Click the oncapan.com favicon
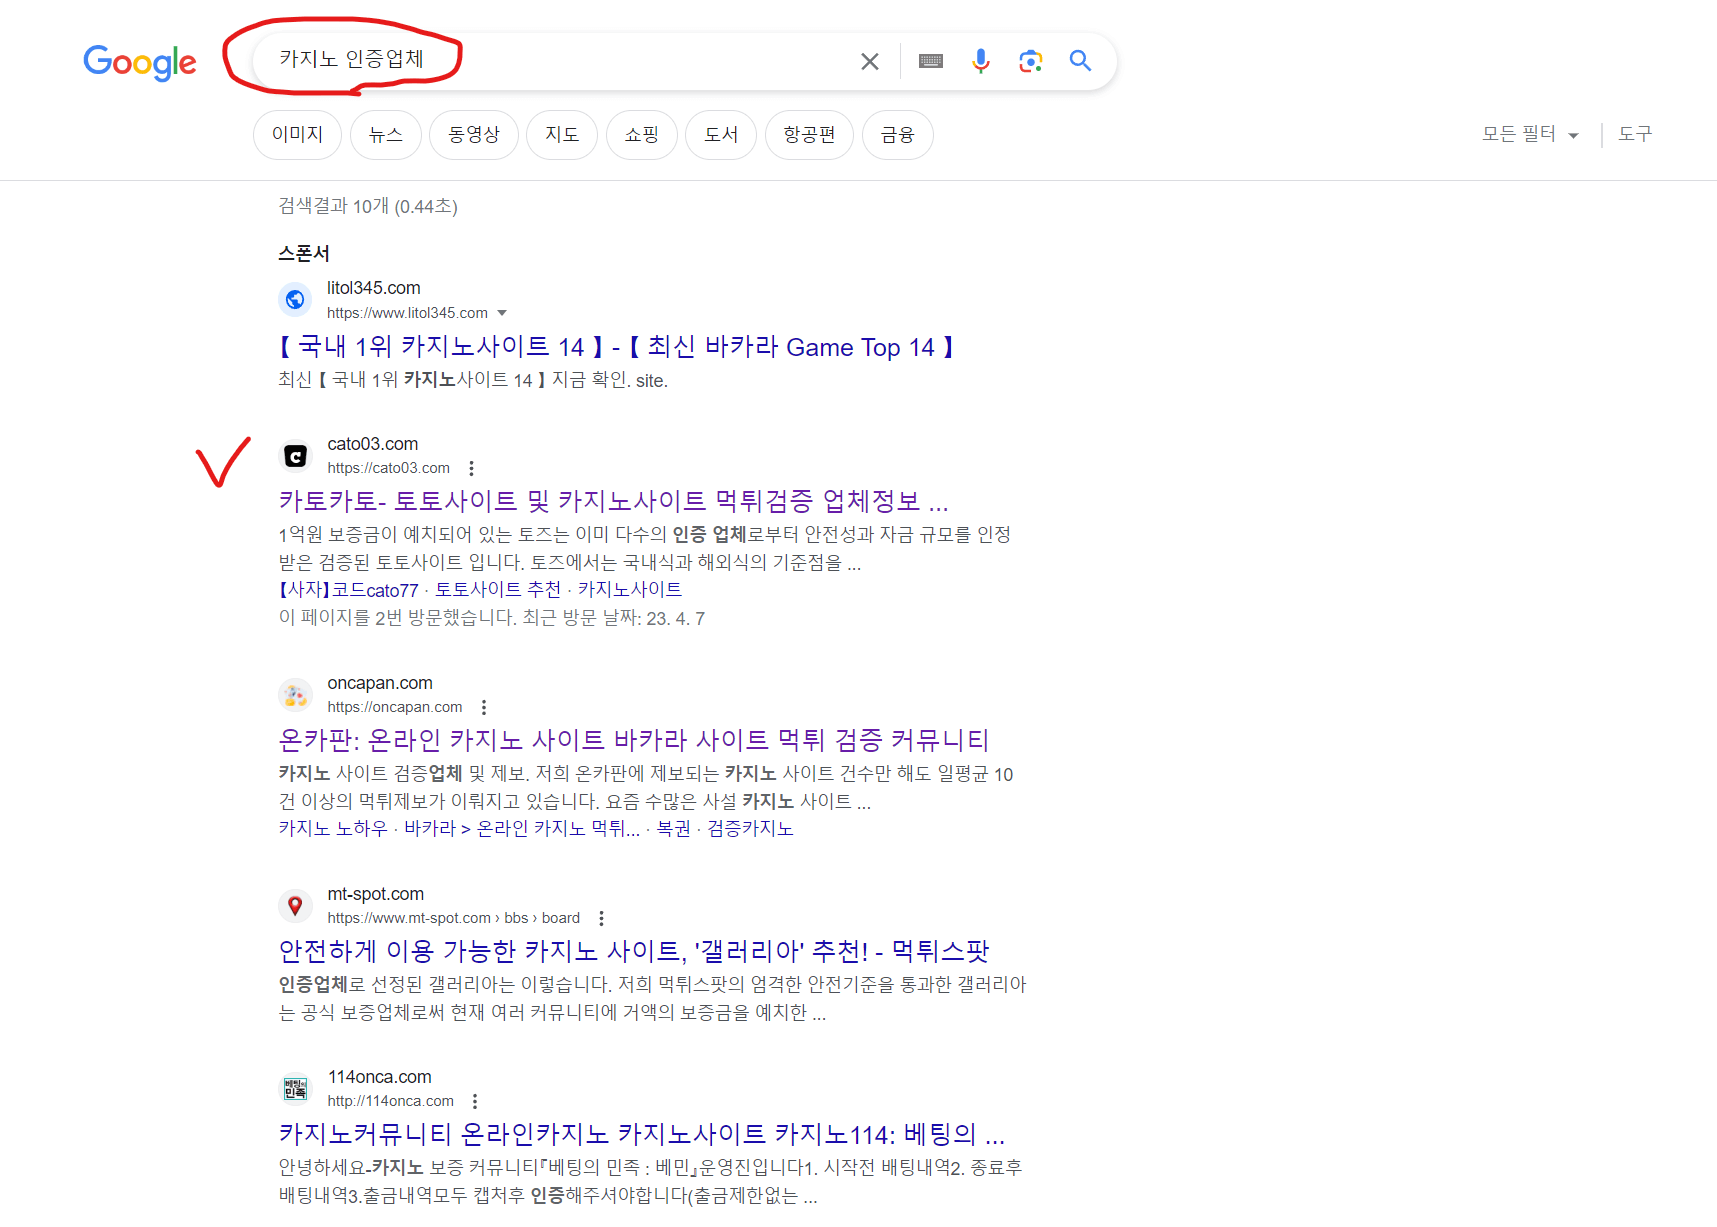 pos(295,695)
